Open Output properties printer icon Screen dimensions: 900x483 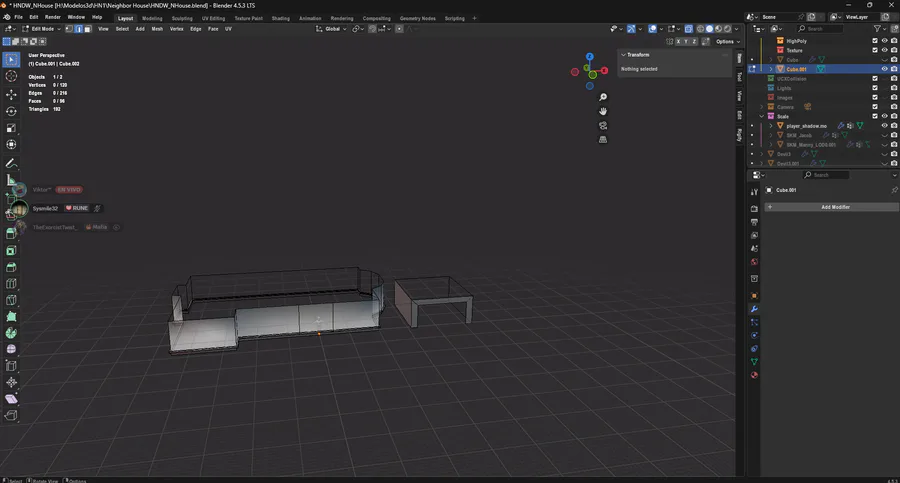pos(754,222)
